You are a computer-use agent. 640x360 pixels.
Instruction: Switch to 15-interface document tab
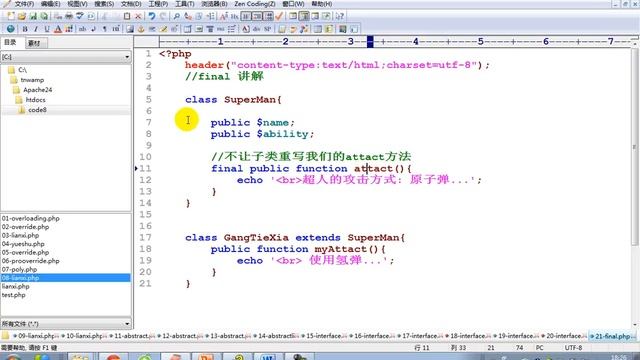324,336
